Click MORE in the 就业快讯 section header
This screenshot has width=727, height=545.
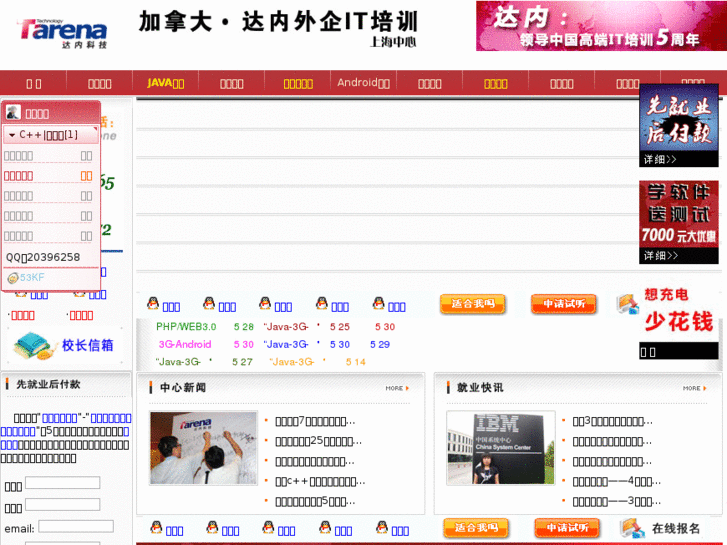coord(693,388)
